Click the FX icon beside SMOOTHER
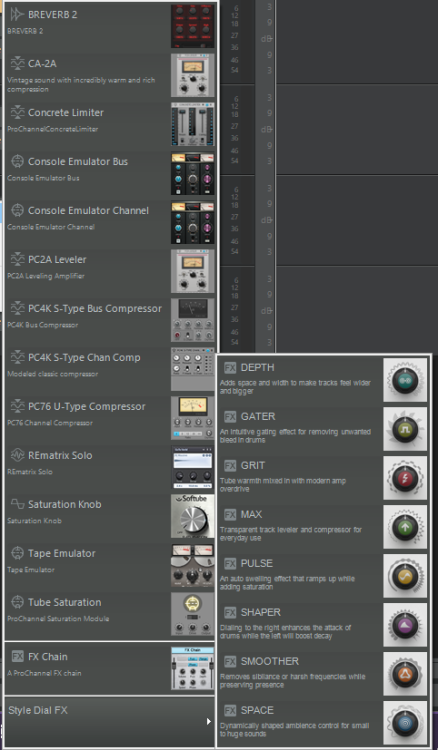Viewport: 438px width, 750px height. [x=230, y=662]
